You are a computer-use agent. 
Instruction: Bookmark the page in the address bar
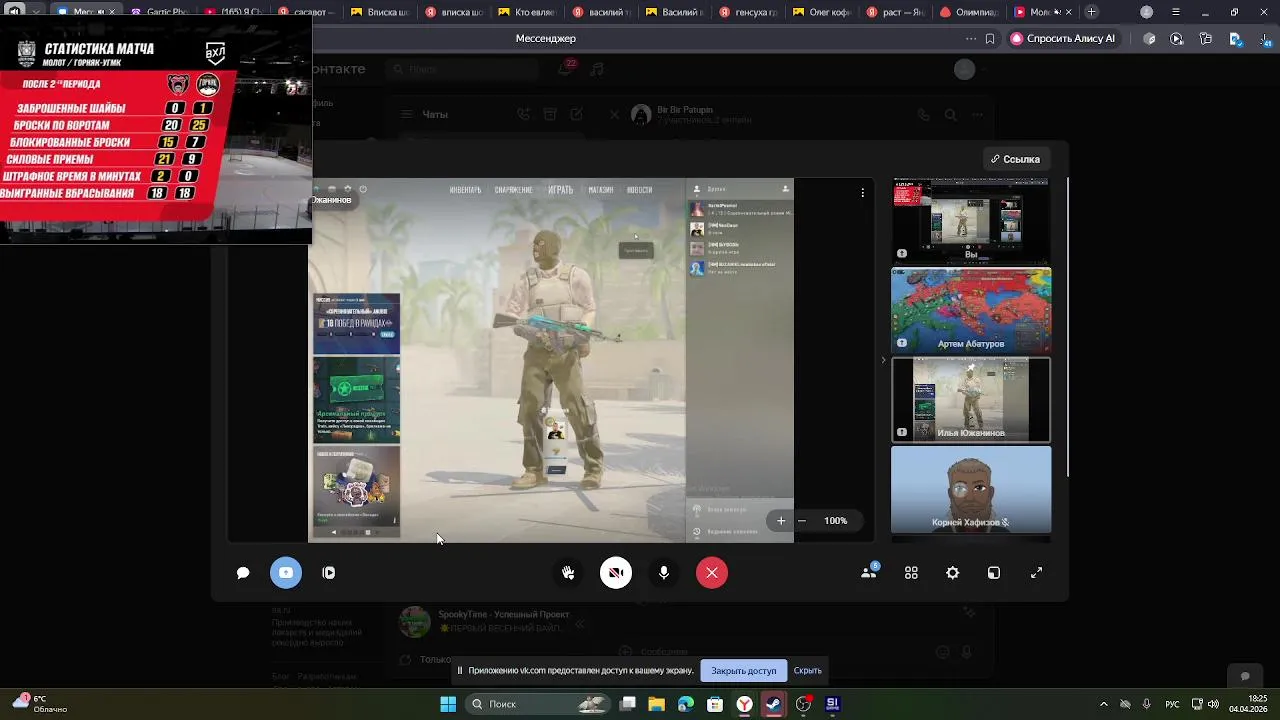click(x=990, y=39)
